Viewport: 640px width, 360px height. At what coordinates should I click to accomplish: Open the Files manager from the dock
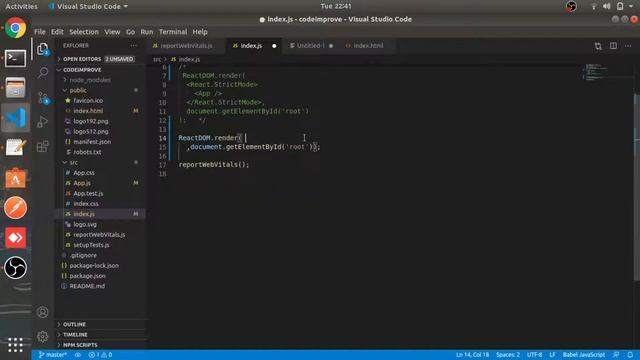(16, 88)
